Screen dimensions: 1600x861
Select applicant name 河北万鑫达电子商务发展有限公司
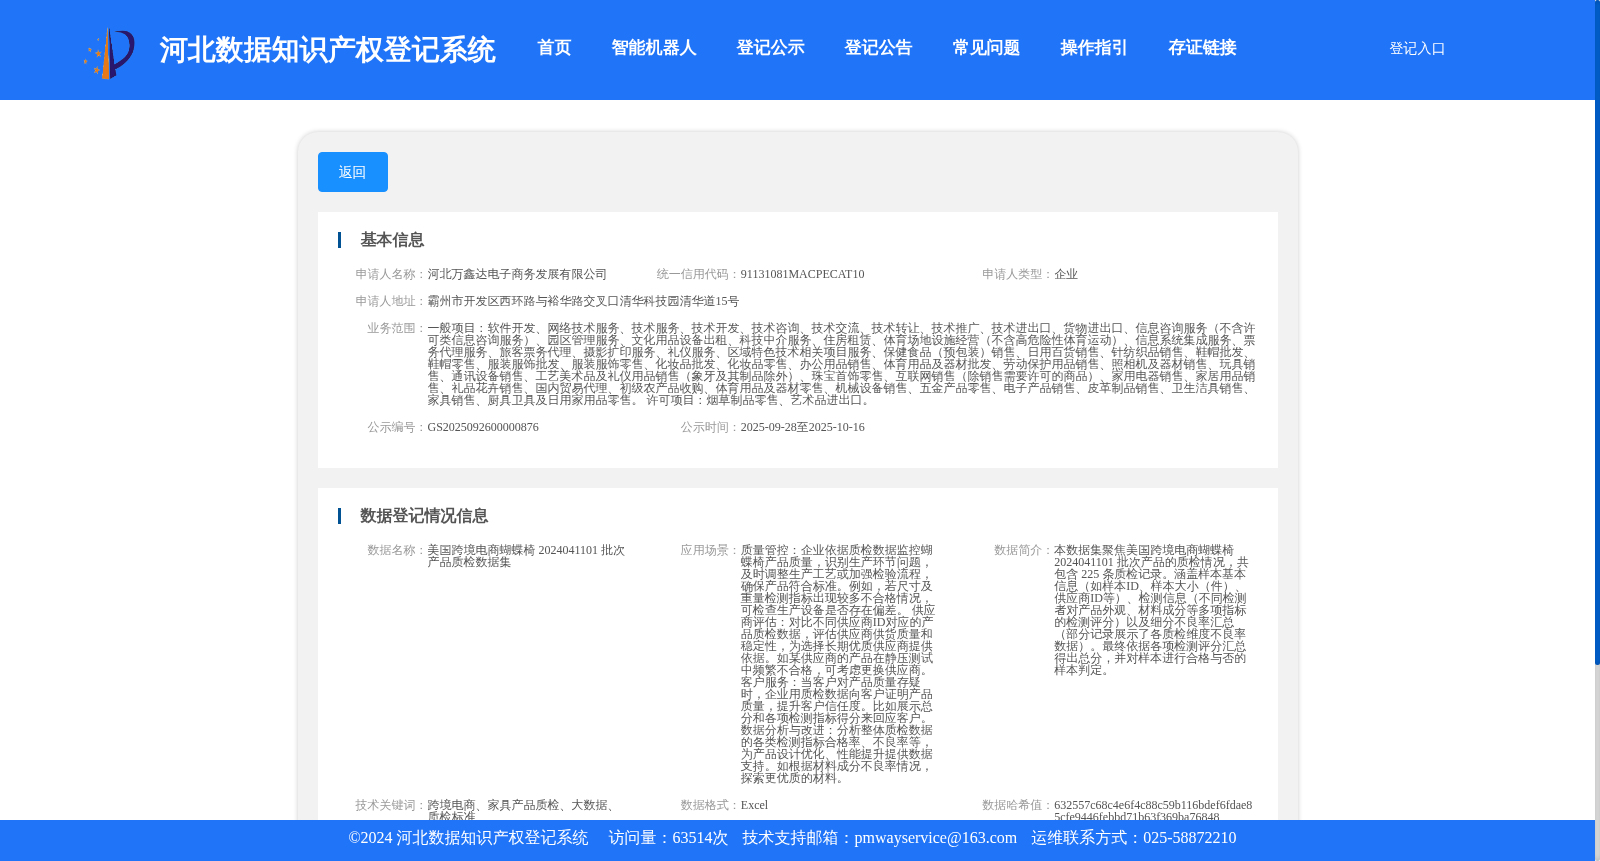(517, 274)
